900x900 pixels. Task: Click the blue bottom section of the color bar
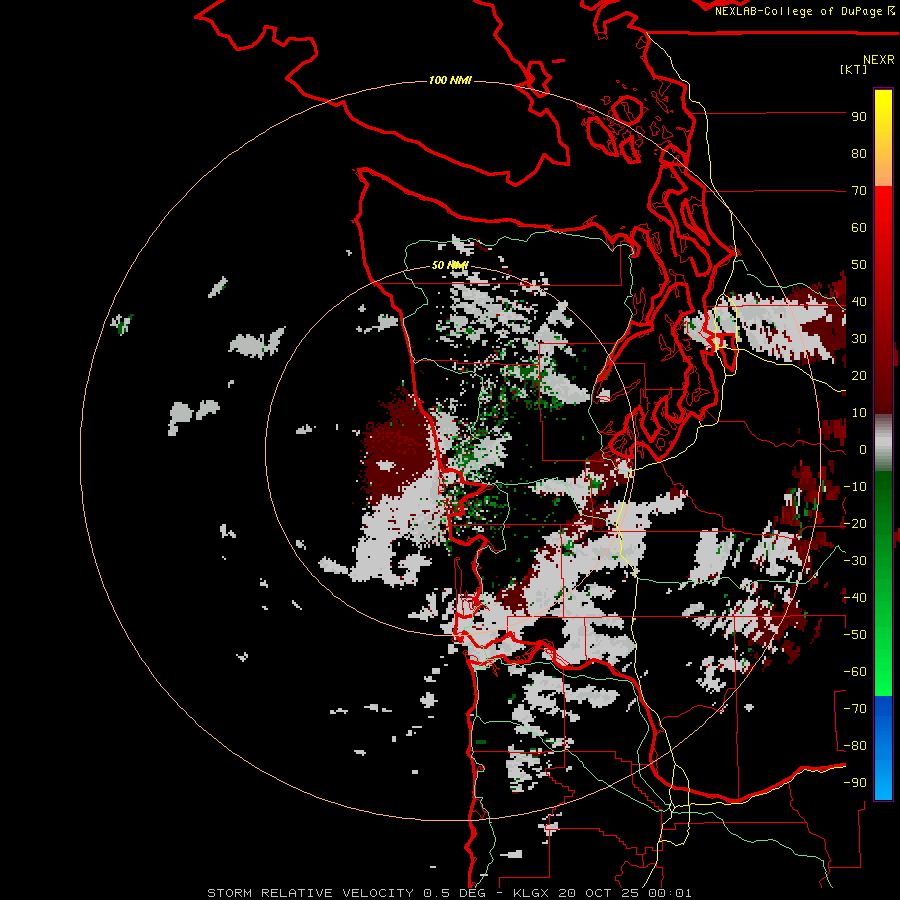[x=883, y=748]
